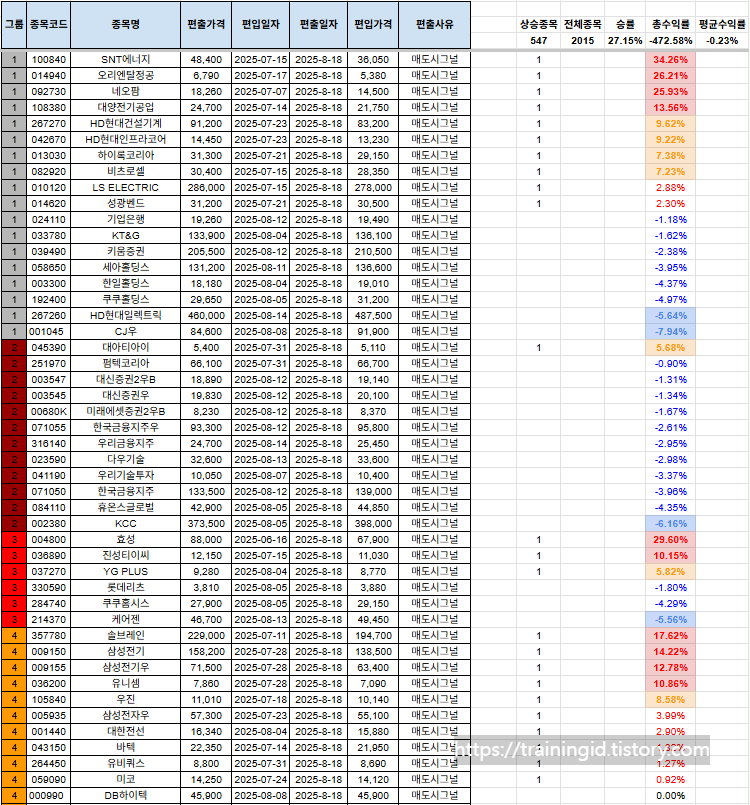This screenshot has width=750, height=805.
Task: Select the LS ELECTRIC name cell
Action: (125, 187)
